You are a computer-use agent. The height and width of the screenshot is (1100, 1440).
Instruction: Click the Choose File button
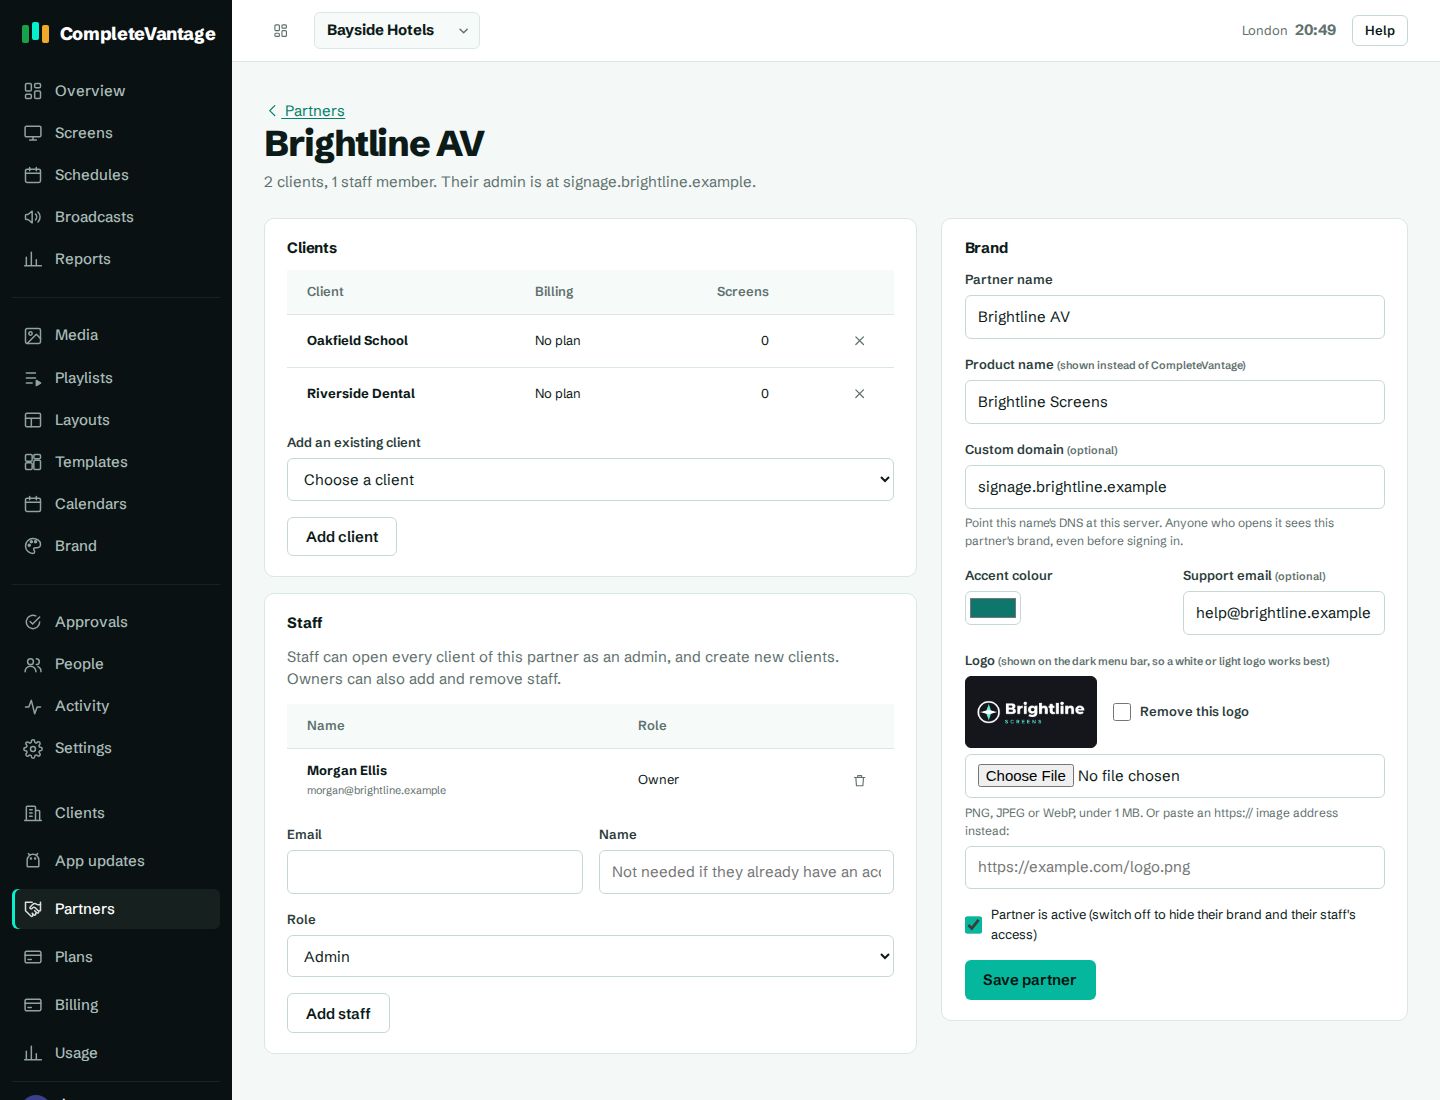pyautogui.click(x=1026, y=776)
